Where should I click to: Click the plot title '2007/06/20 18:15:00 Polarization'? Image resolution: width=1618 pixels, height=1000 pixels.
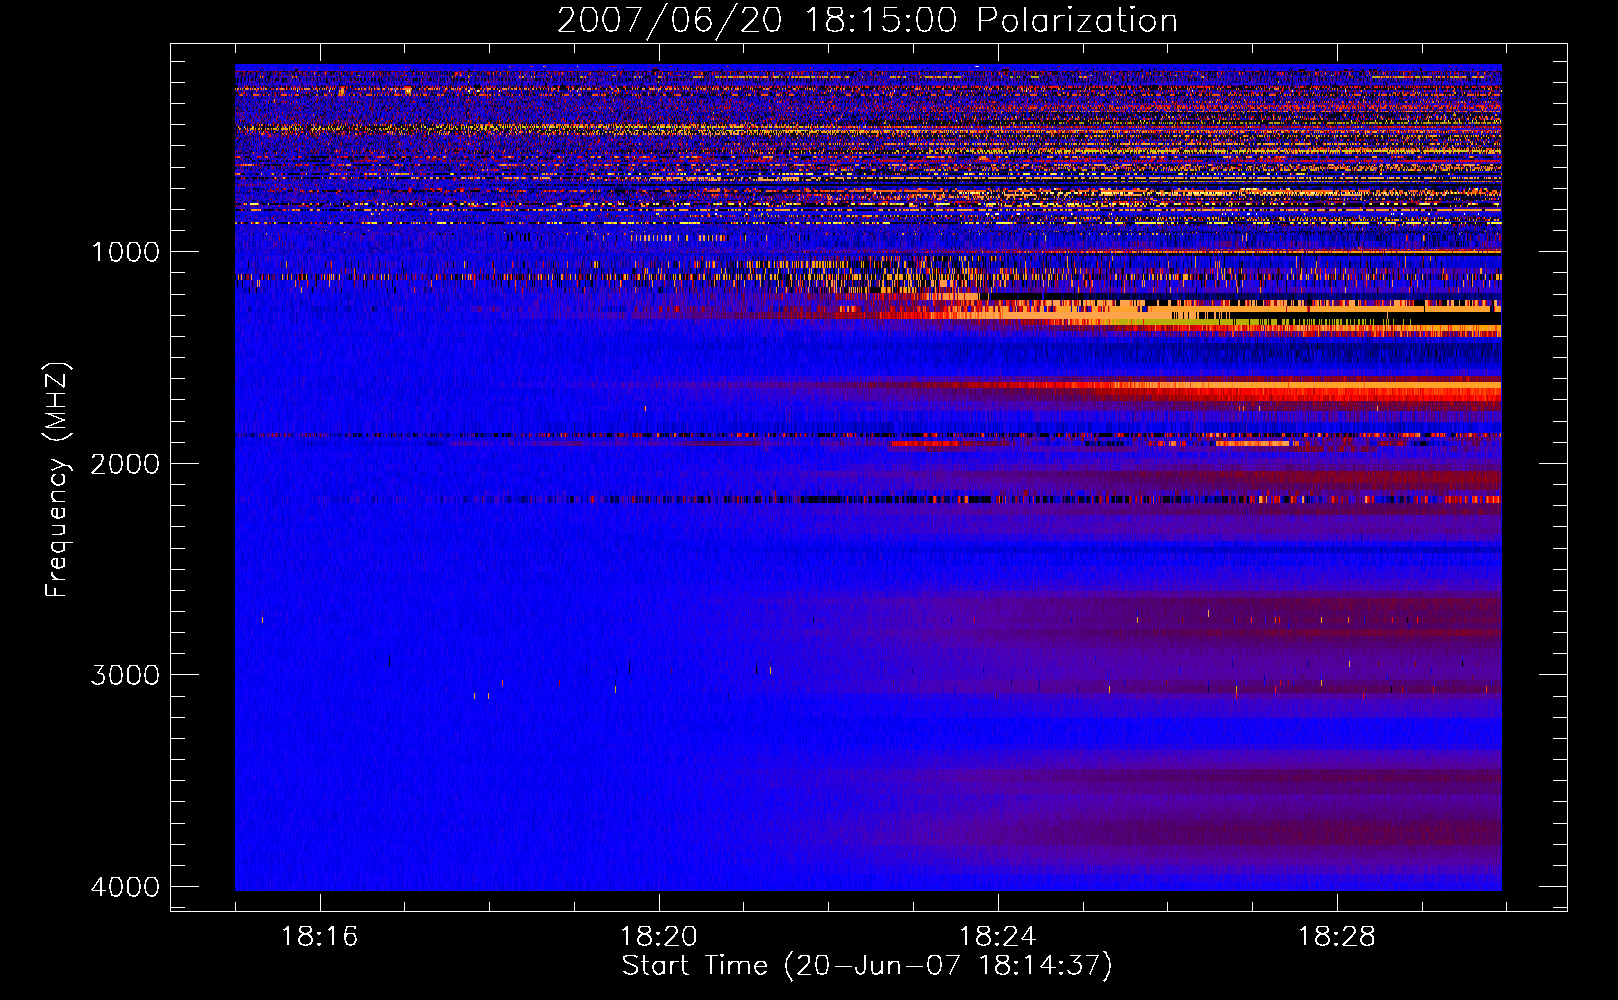(x=867, y=20)
